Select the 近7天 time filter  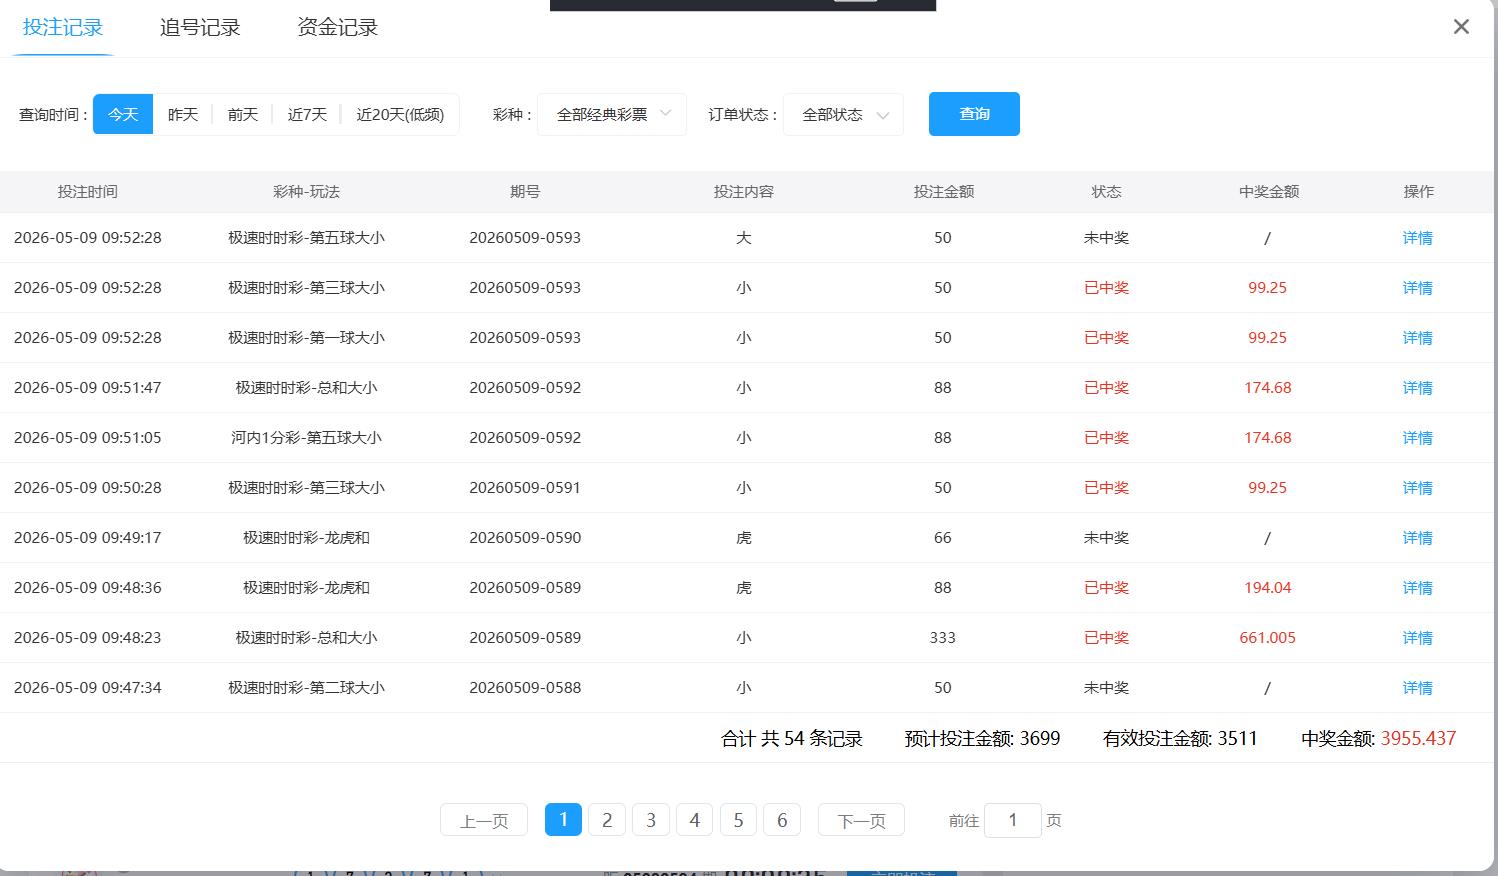pos(307,114)
